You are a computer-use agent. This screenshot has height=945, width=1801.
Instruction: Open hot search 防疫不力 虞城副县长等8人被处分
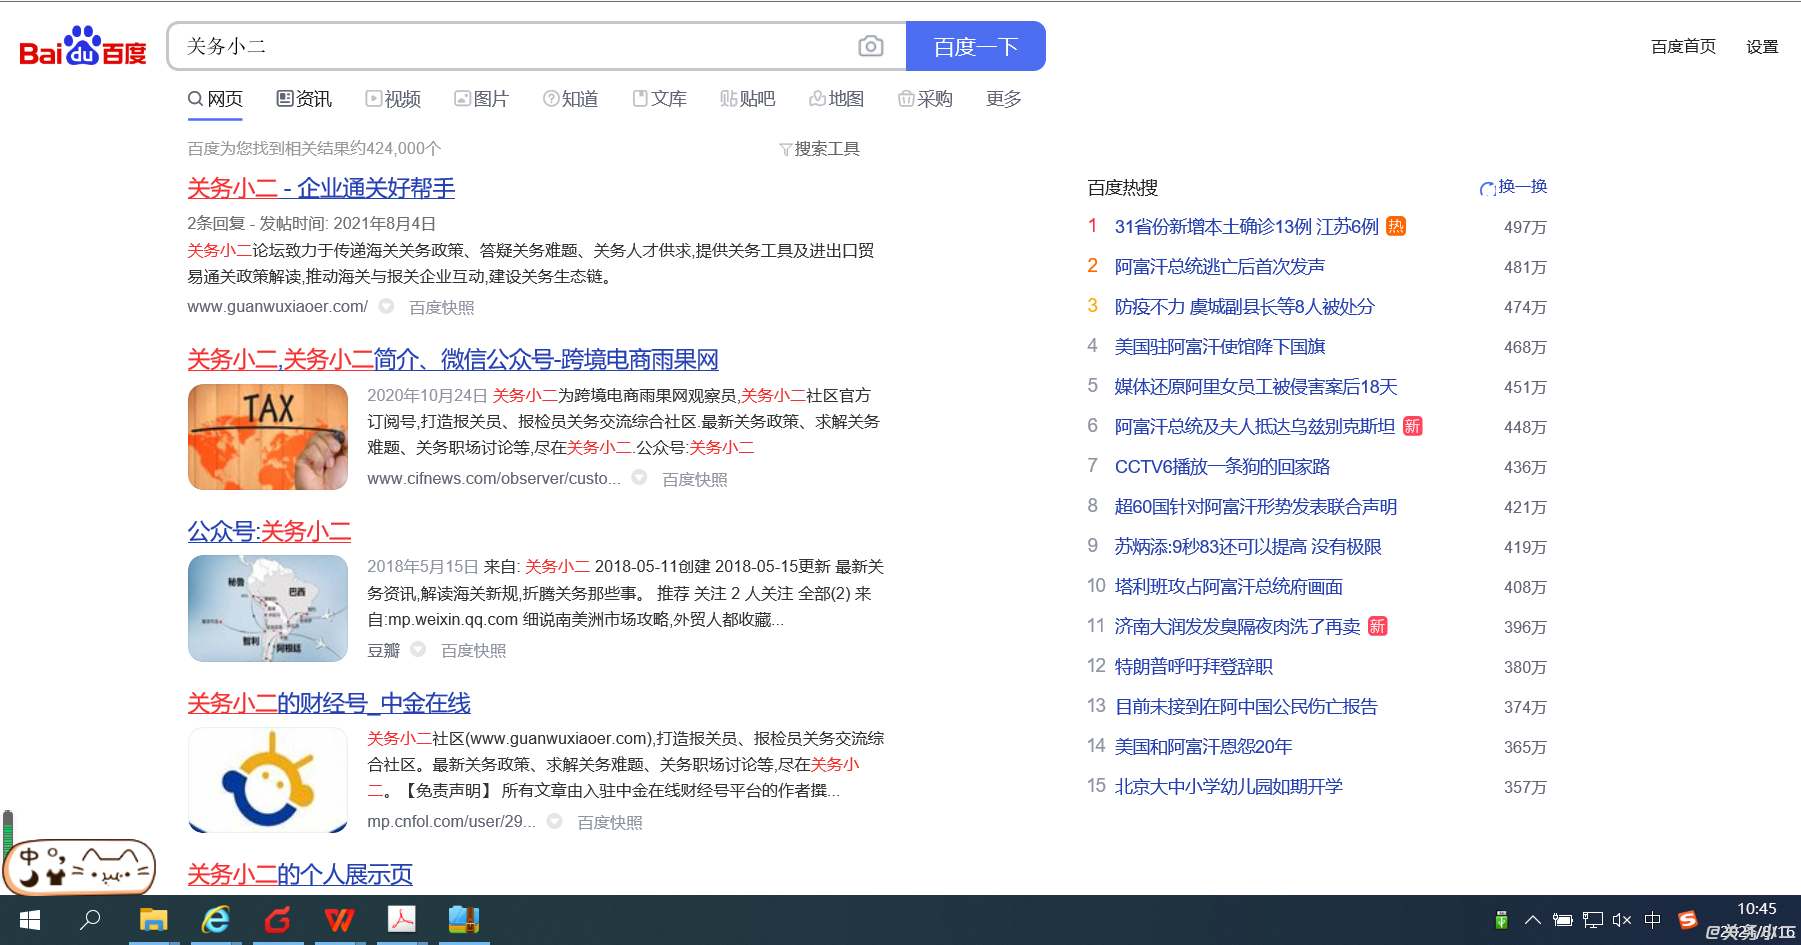coord(1244,307)
